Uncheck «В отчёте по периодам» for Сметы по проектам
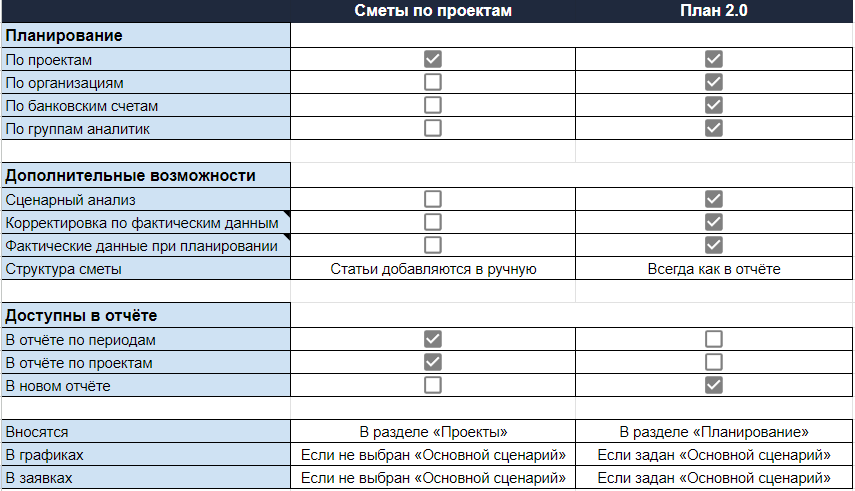Image resolution: width=855 pixels, height=491 pixels. pos(433,339)
